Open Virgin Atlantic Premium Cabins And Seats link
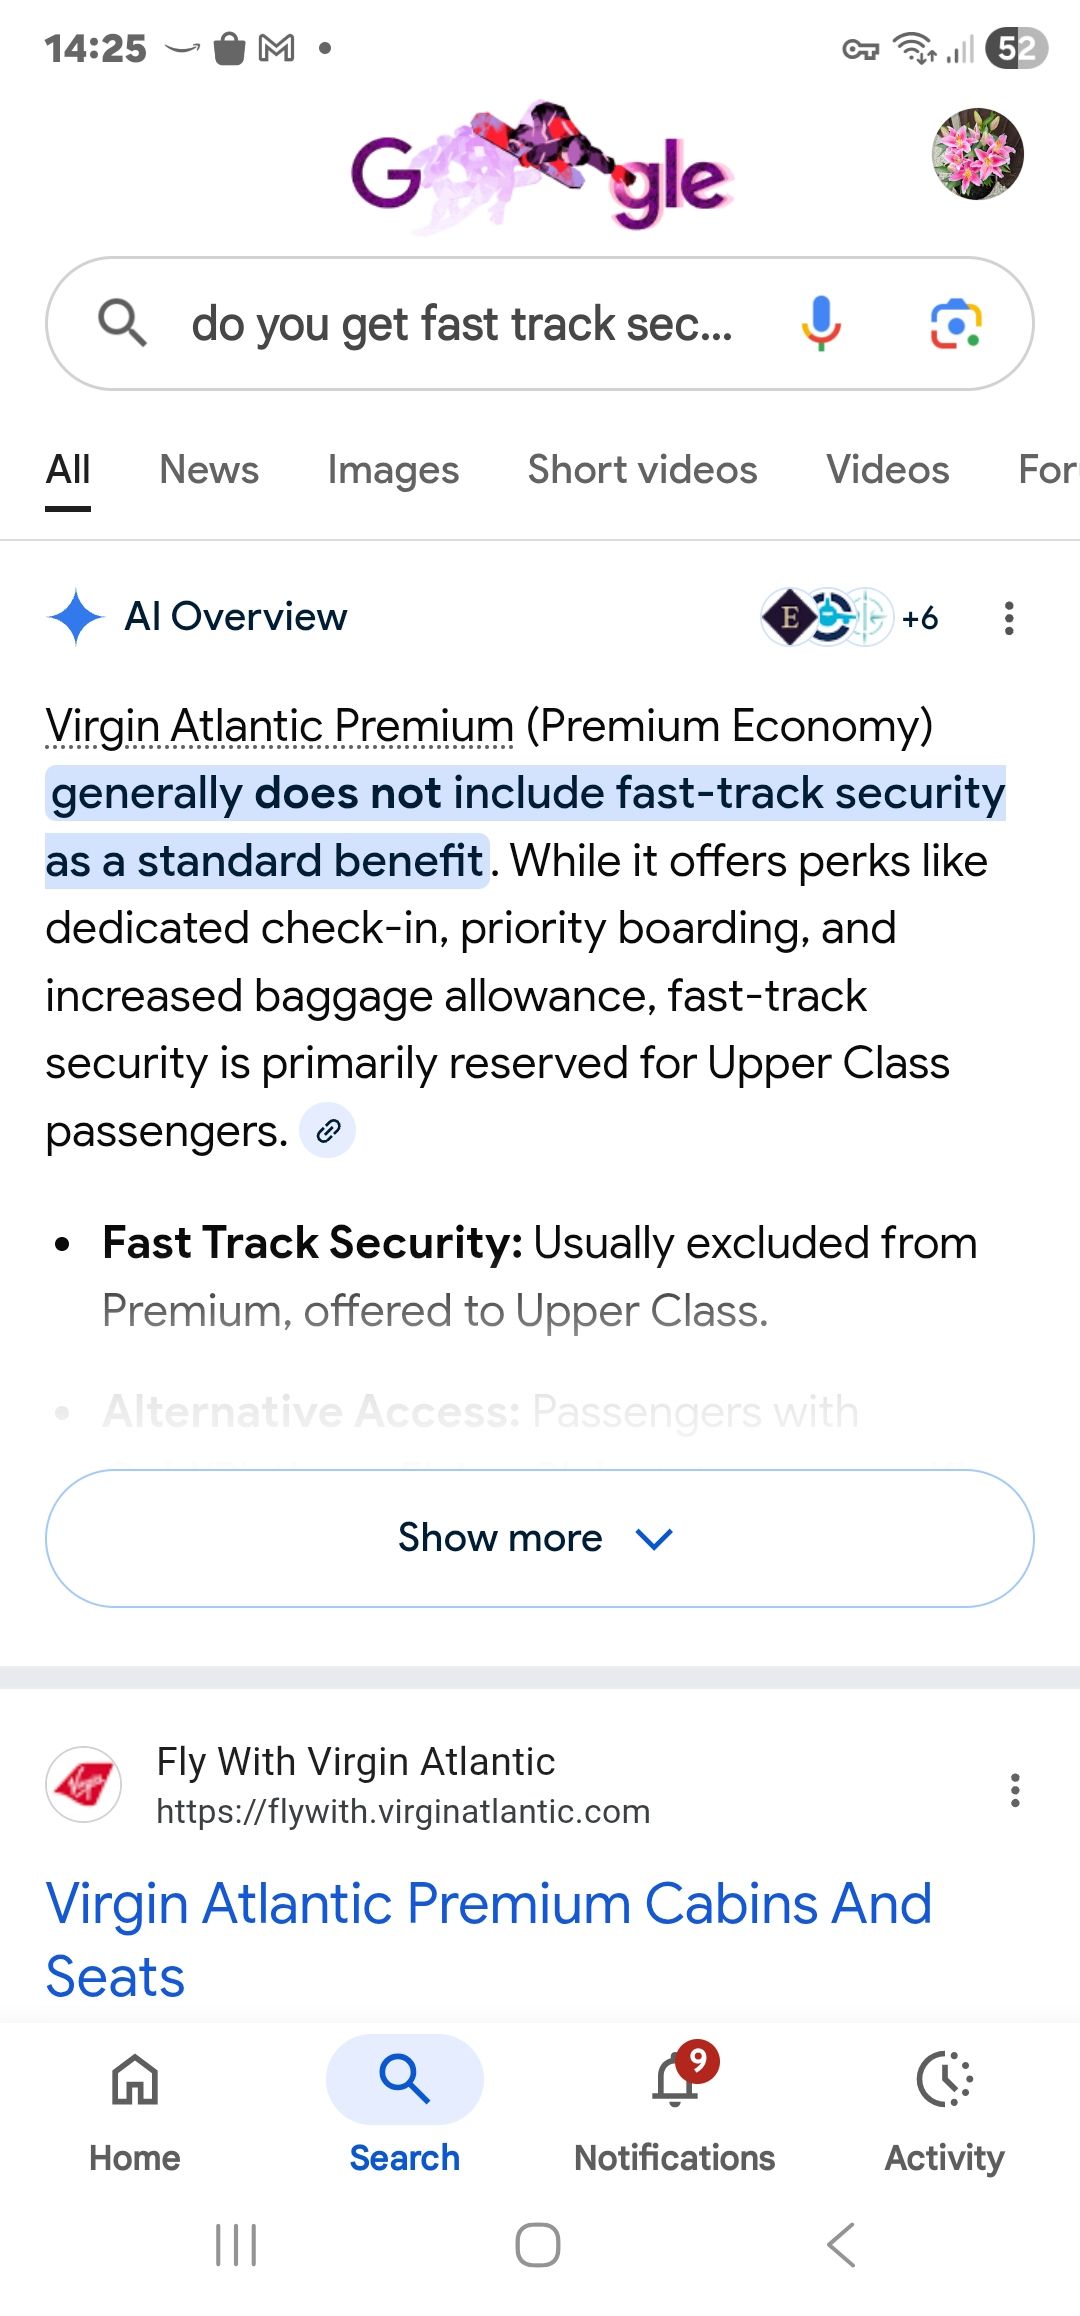Viewport: 1080px width, 2316px height. (489, 1940)
